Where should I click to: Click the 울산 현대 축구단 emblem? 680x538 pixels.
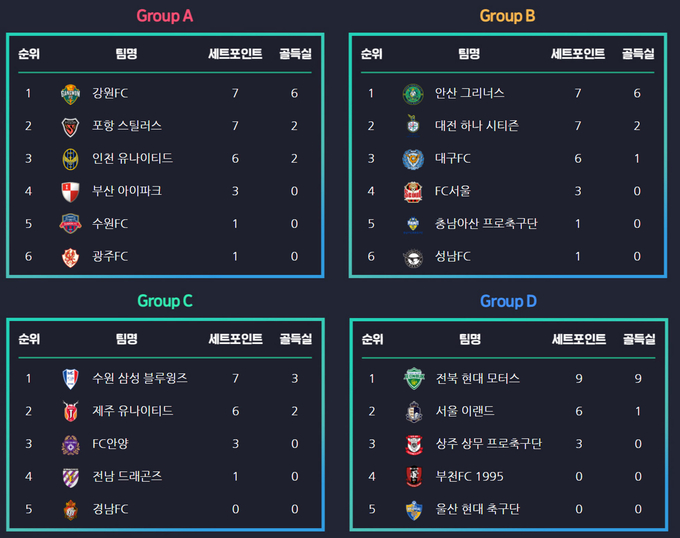click(x=414, y=509)
